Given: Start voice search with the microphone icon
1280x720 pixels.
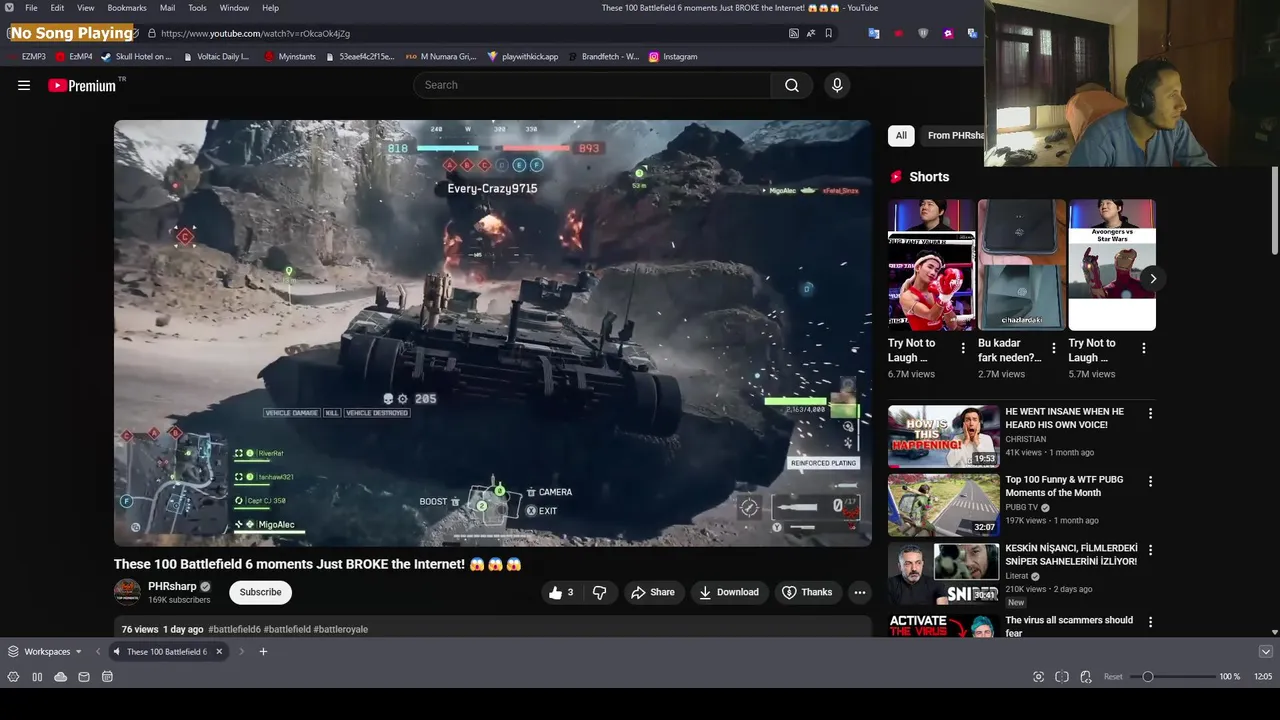Looking at the screenshot, I should coord(837,85).
